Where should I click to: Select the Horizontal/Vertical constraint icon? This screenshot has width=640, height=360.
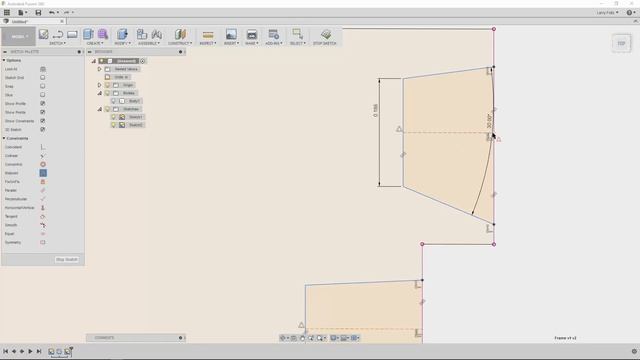(43, 208)
